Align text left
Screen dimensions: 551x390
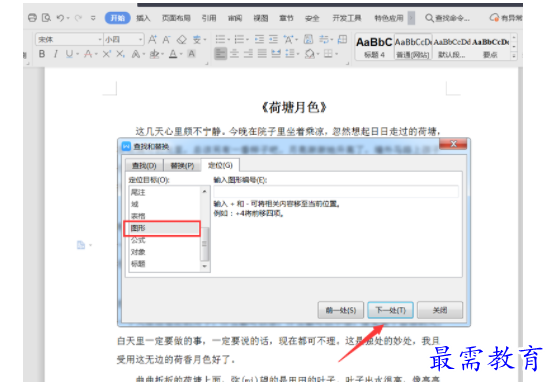pyautogui.click(x=221, y=54)
